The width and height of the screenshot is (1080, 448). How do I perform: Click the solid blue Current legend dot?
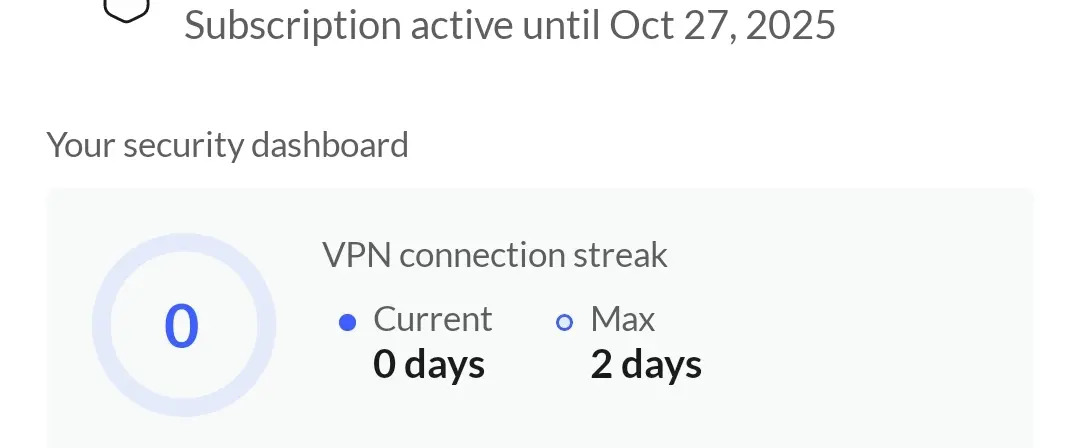(x=348, y=323)
